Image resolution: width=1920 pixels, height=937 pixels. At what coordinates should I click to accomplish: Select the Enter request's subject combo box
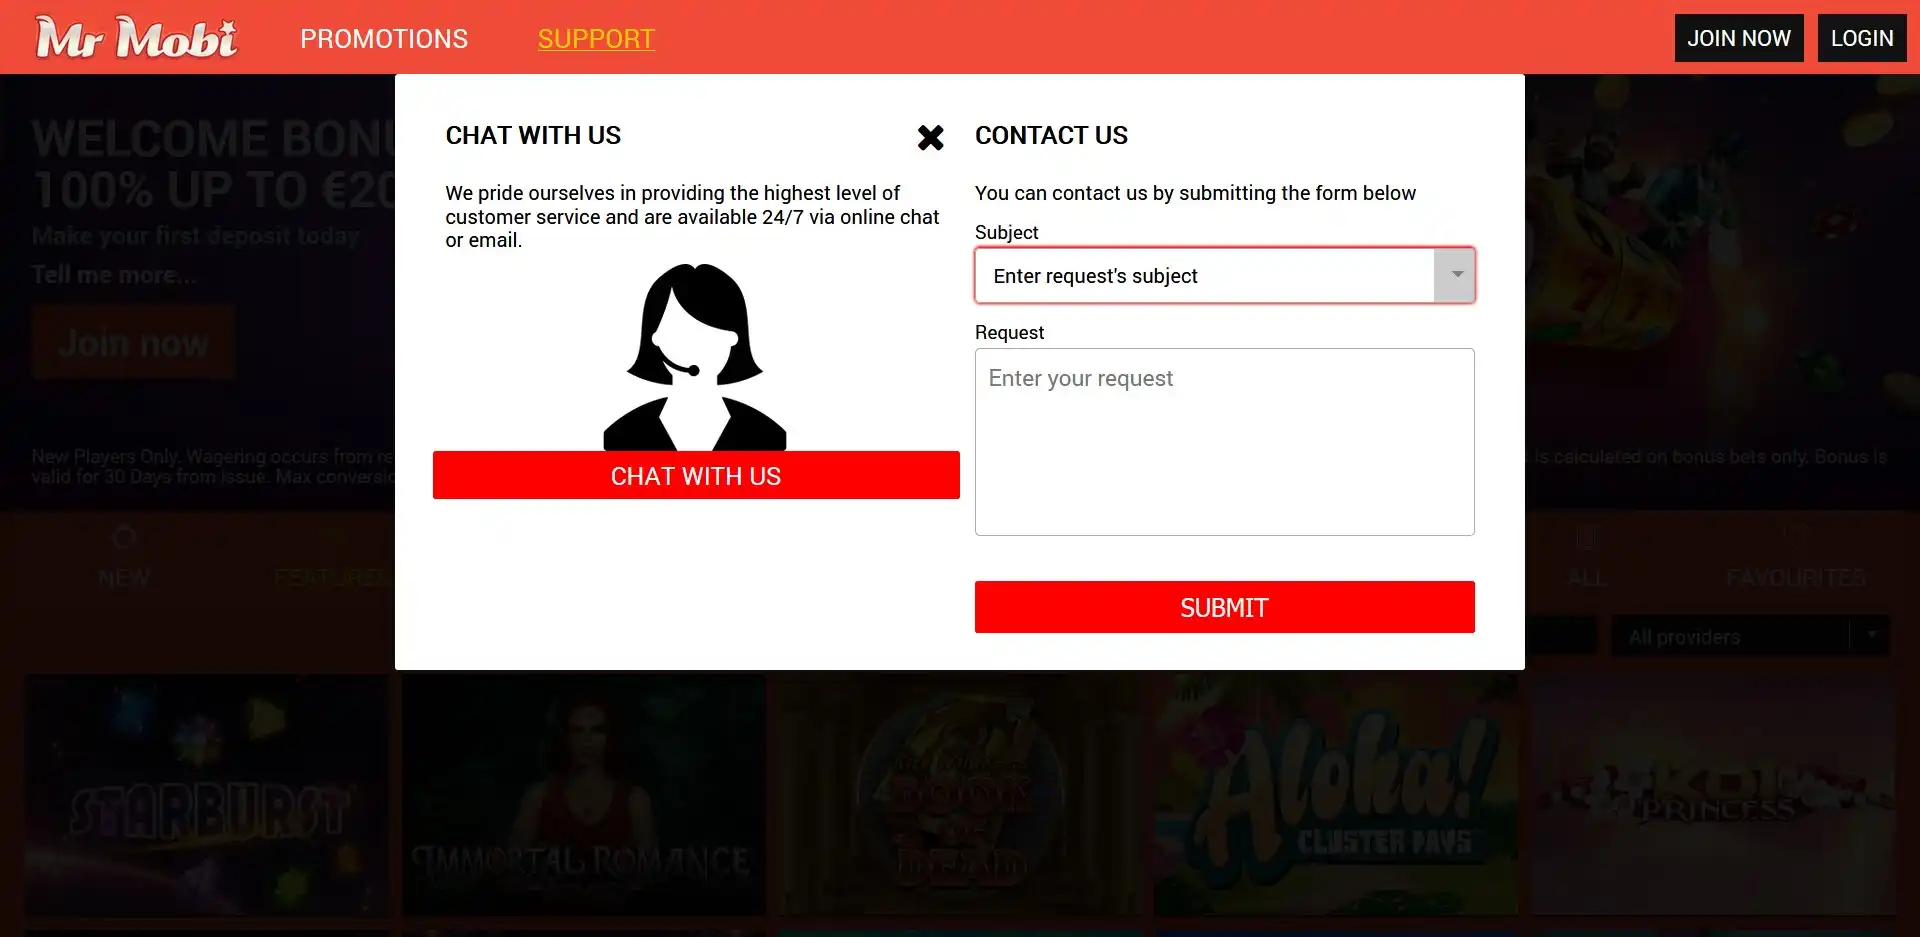(x=1224, y=275)
